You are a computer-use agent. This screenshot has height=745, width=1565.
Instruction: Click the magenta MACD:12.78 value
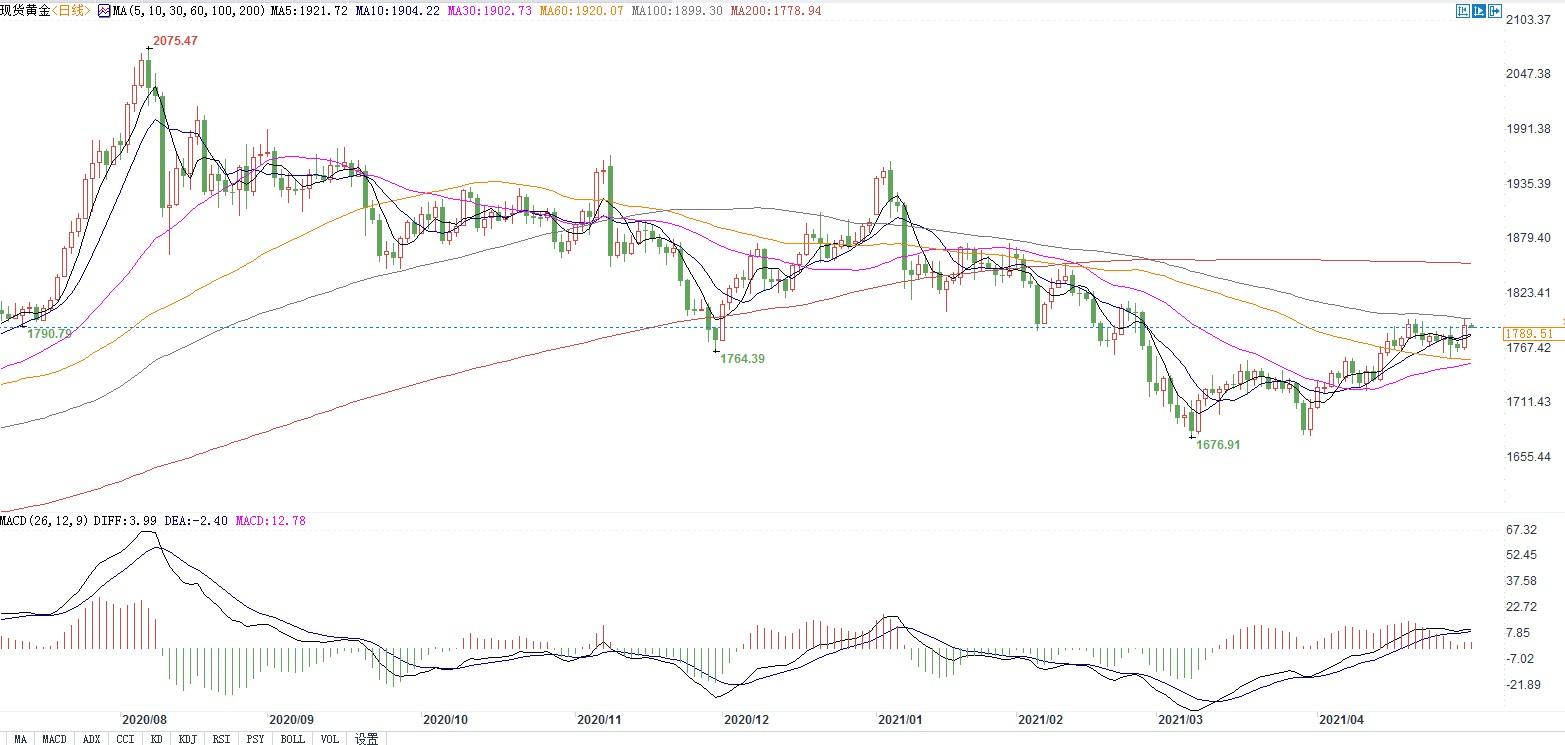click(270, 520)
